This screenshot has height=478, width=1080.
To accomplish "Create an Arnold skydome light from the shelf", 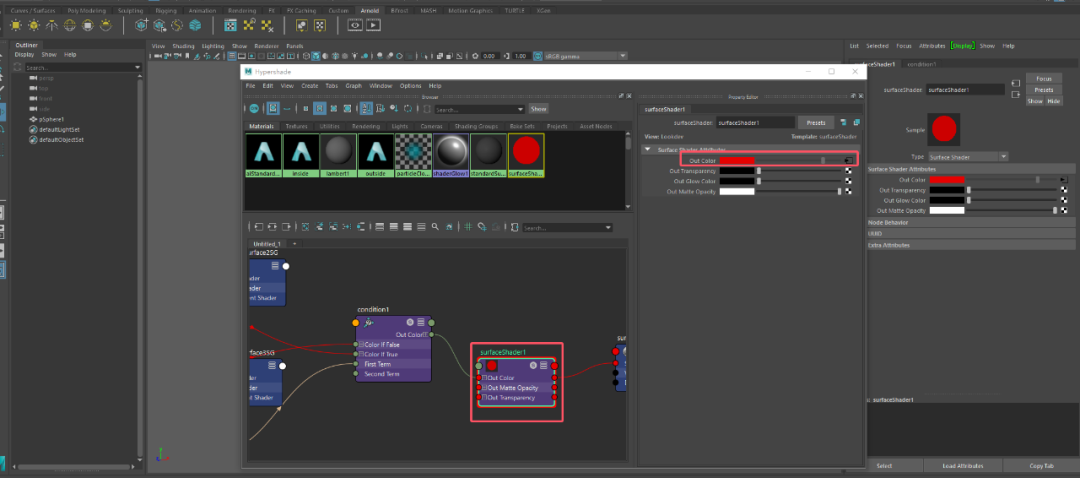I will pyautogui.click(x=70, y=25).
